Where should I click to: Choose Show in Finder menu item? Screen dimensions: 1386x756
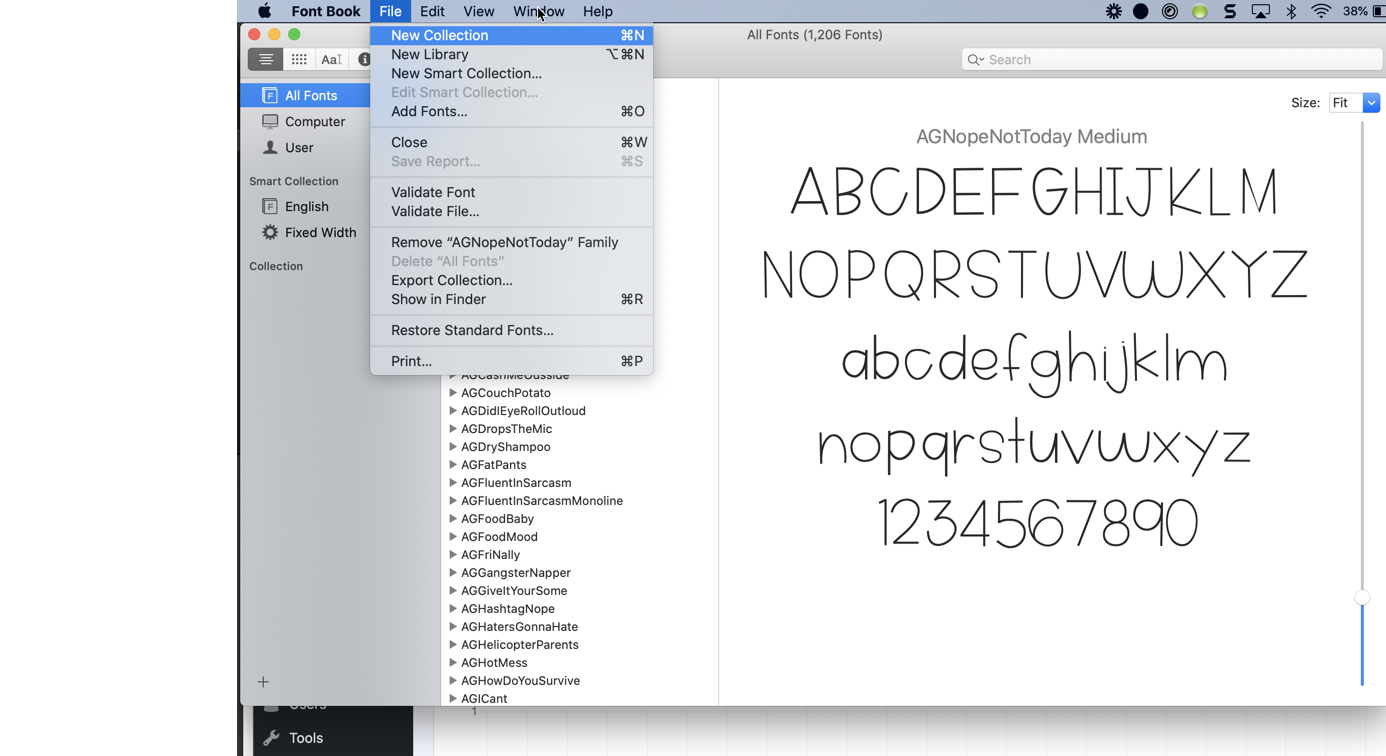coord(511,299)
